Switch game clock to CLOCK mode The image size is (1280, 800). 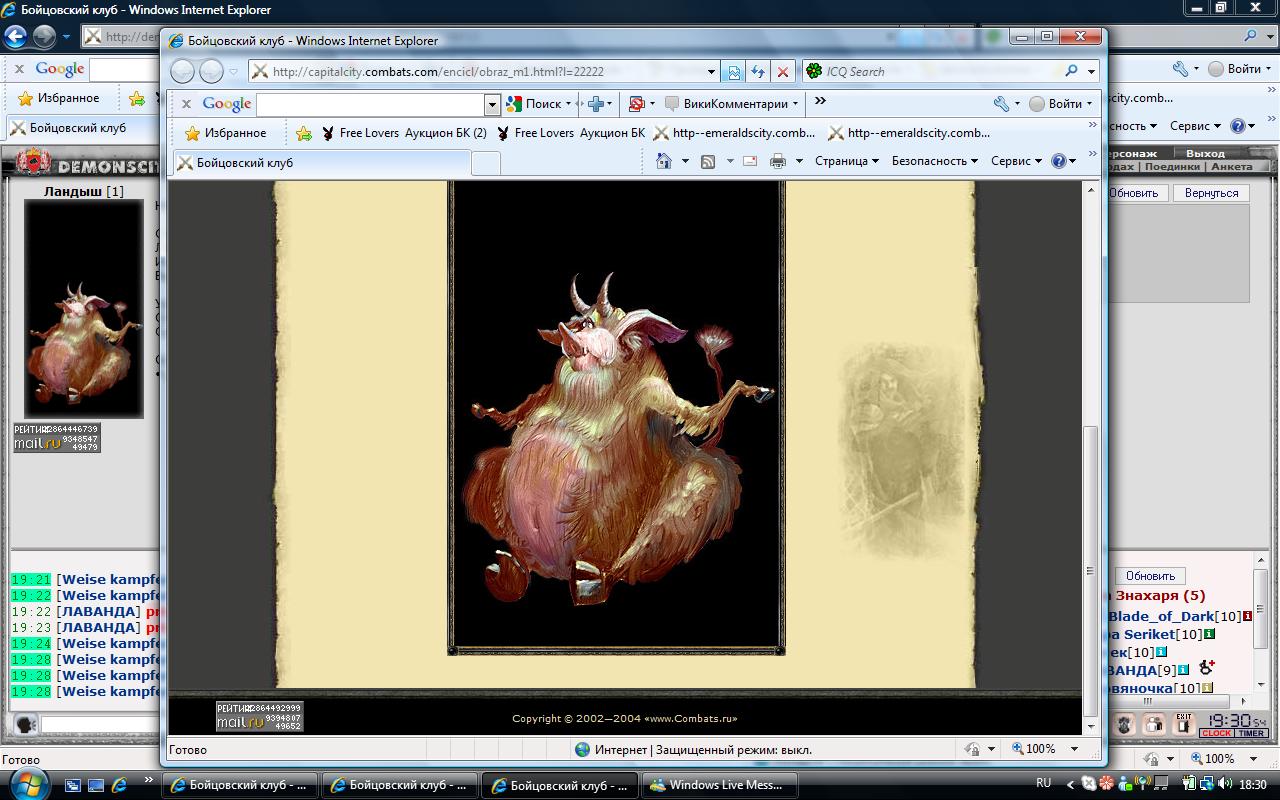pyautogui.click(x=1216, y=733)
